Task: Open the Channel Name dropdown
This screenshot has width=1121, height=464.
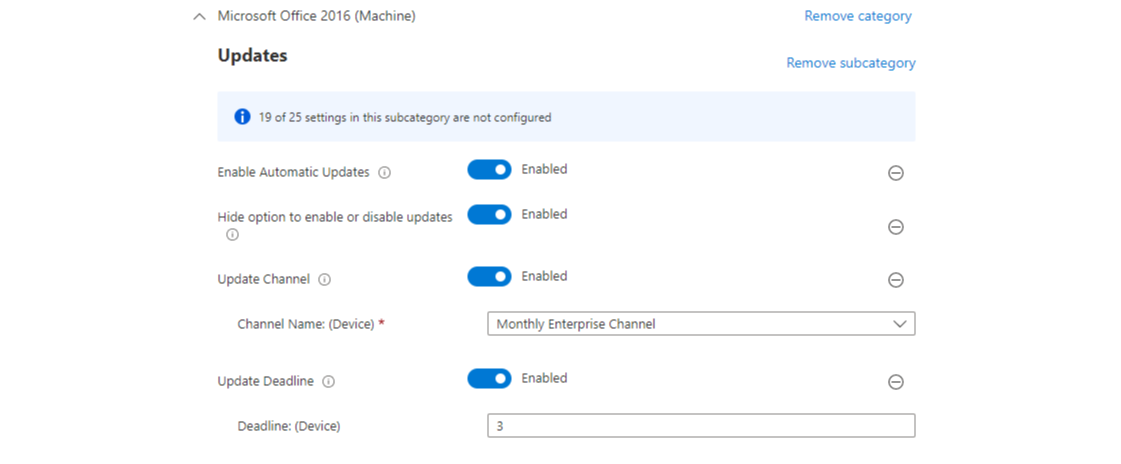Action: pyautogui.click(x=701, y=324)
